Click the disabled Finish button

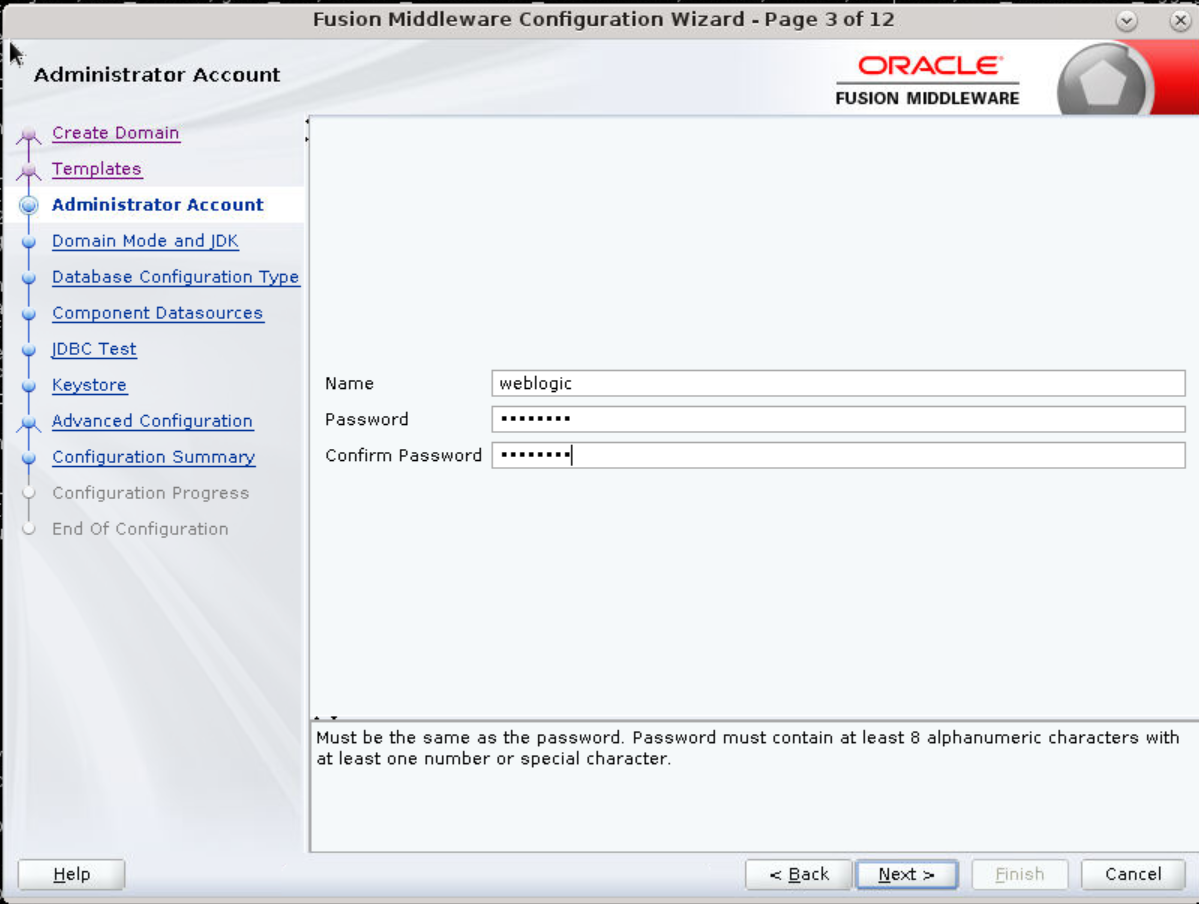point(1019,874)
